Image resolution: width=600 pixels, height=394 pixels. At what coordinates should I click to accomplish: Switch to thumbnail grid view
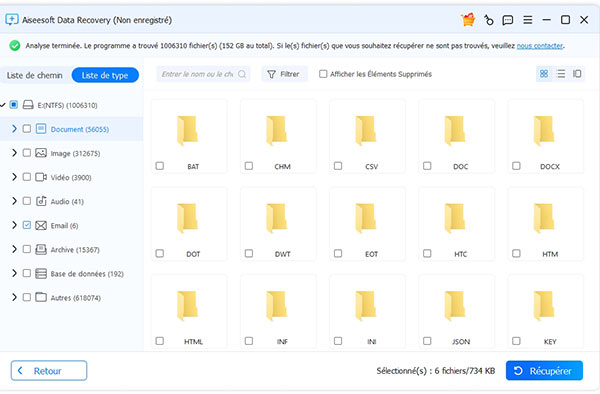pos(544,74)
